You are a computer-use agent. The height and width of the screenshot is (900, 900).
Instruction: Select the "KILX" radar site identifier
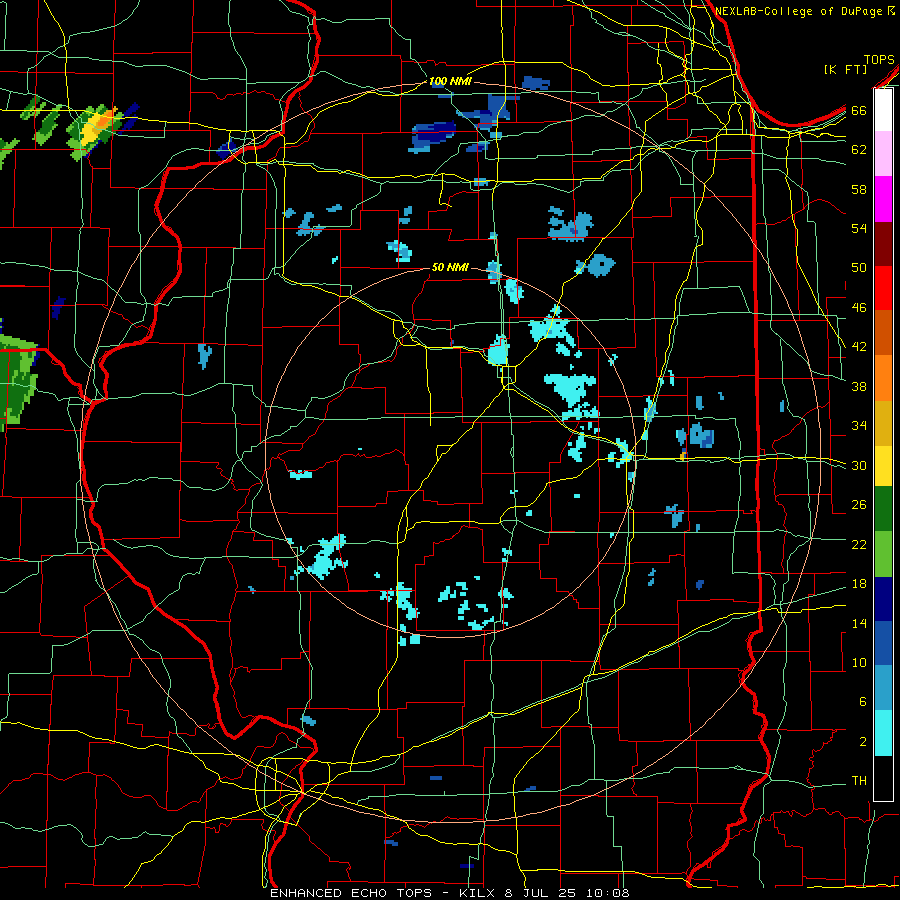[479, 893]
